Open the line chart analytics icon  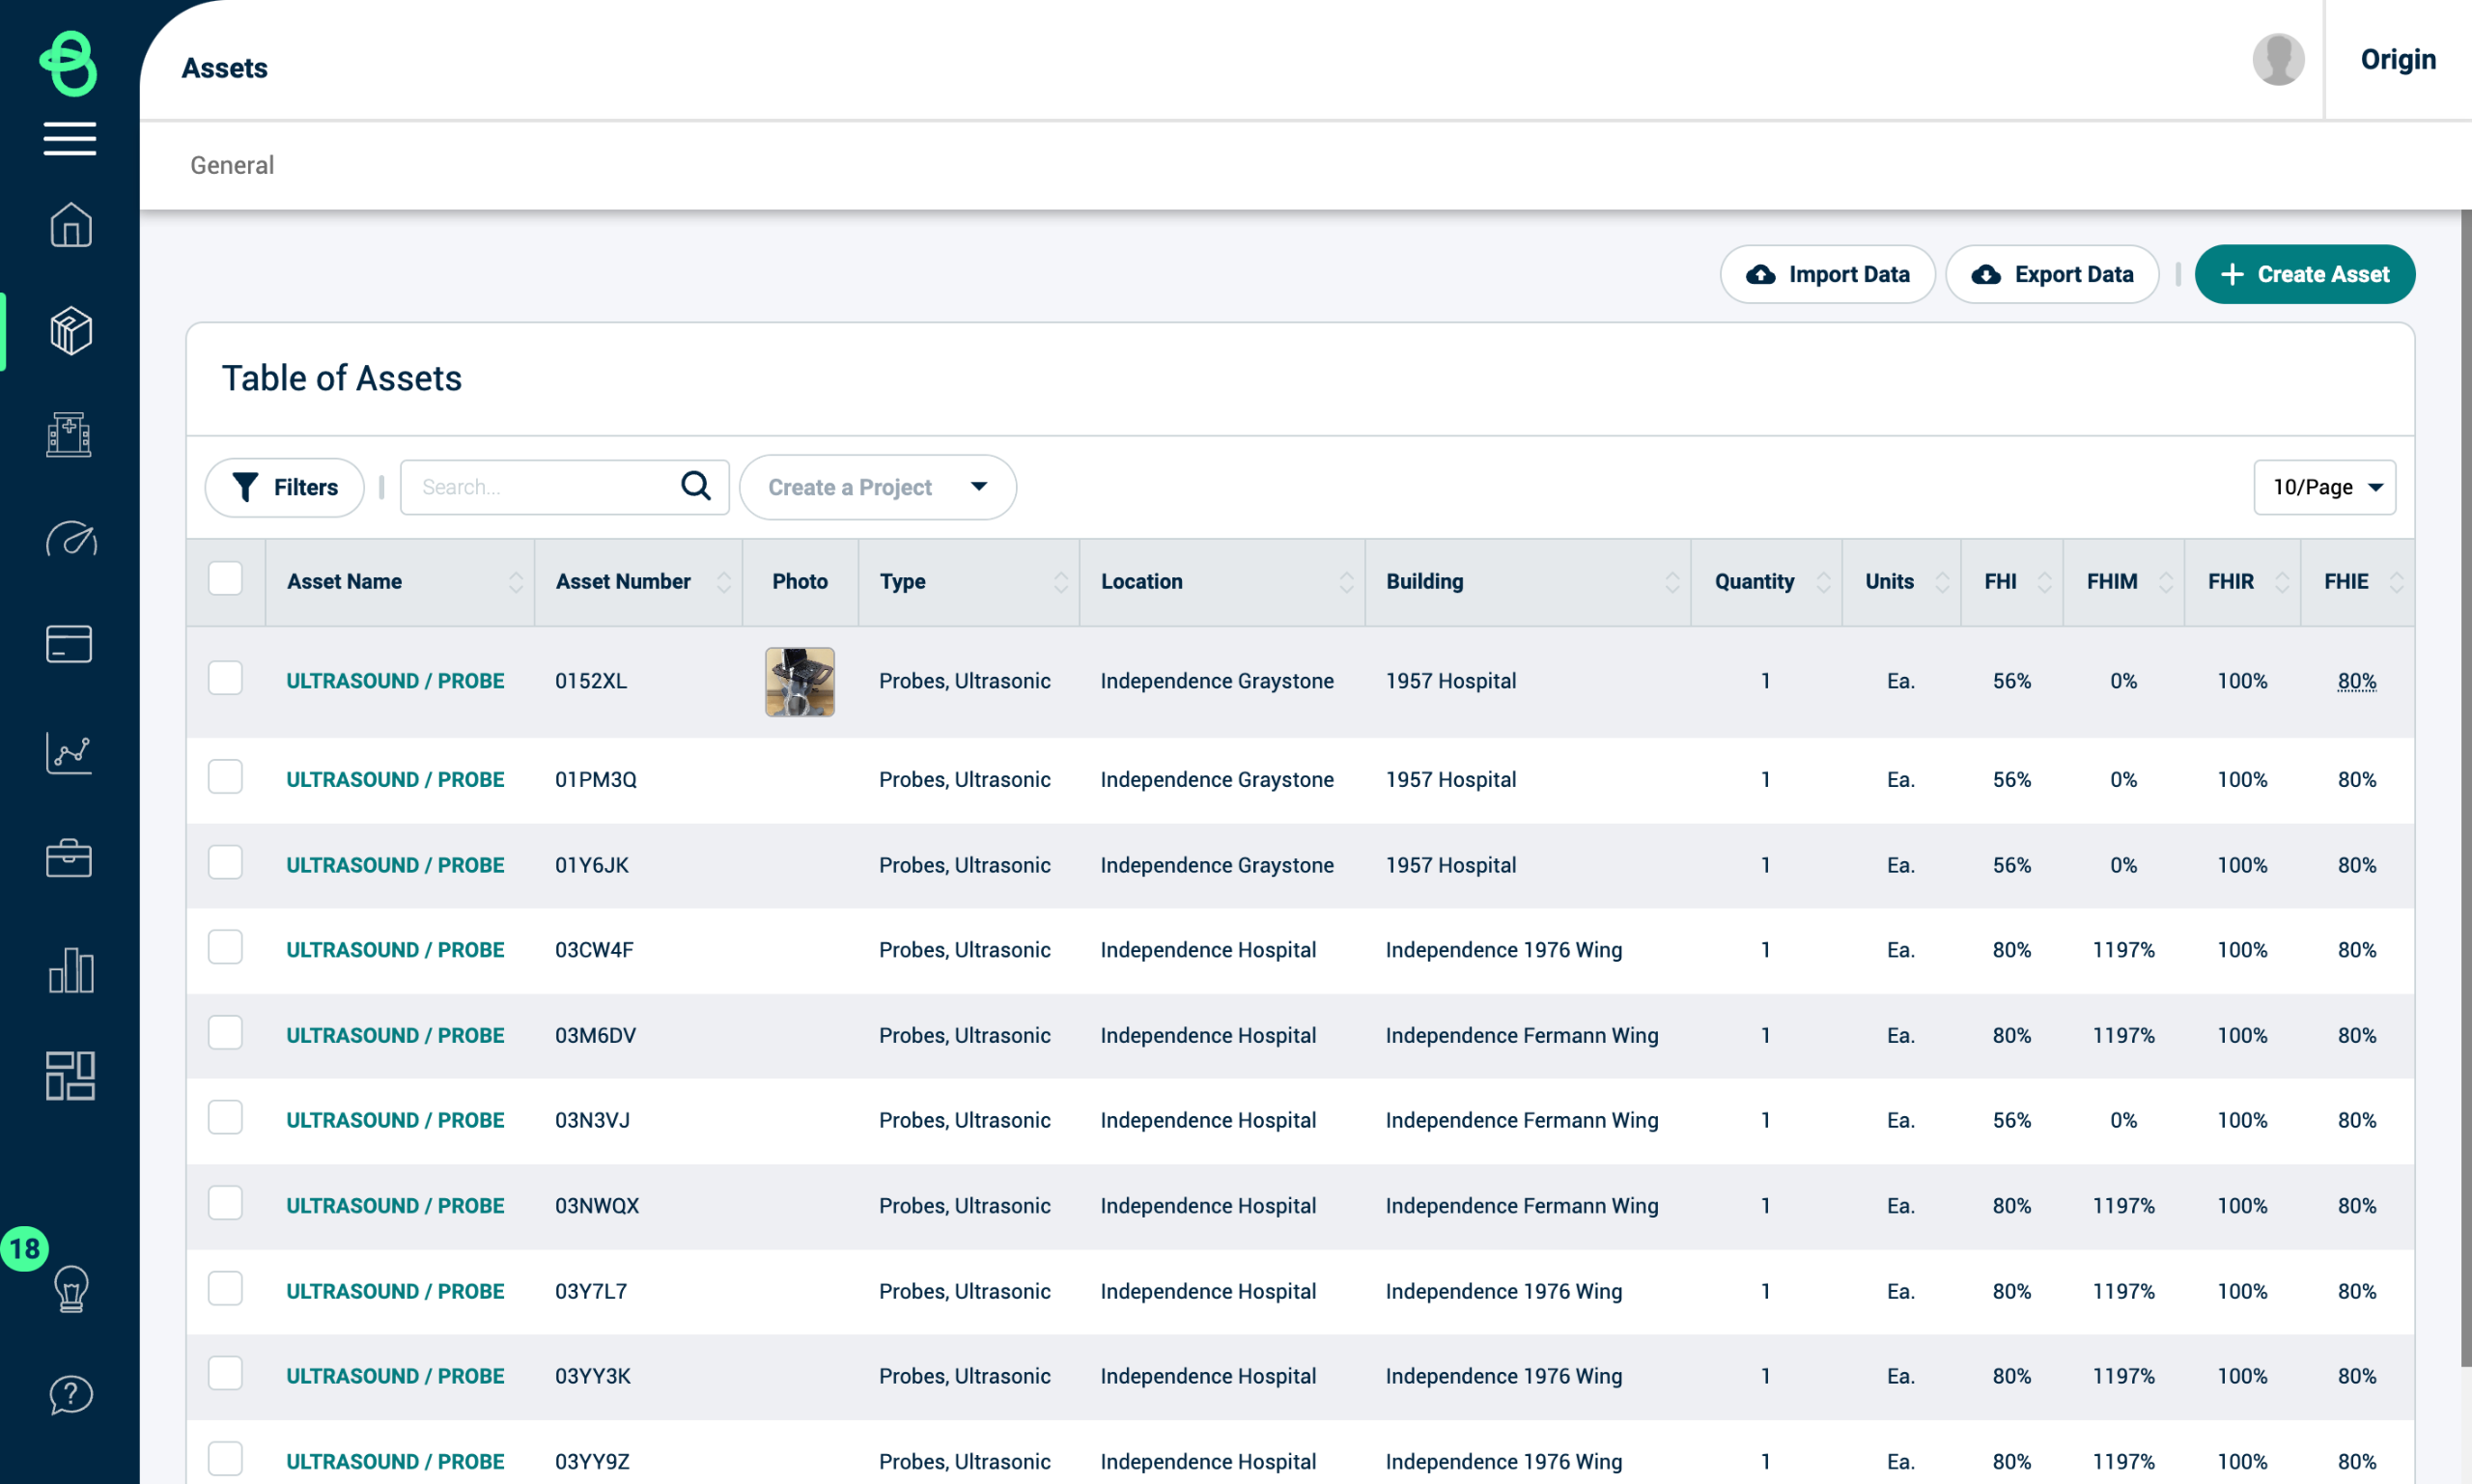coord(69,752)
